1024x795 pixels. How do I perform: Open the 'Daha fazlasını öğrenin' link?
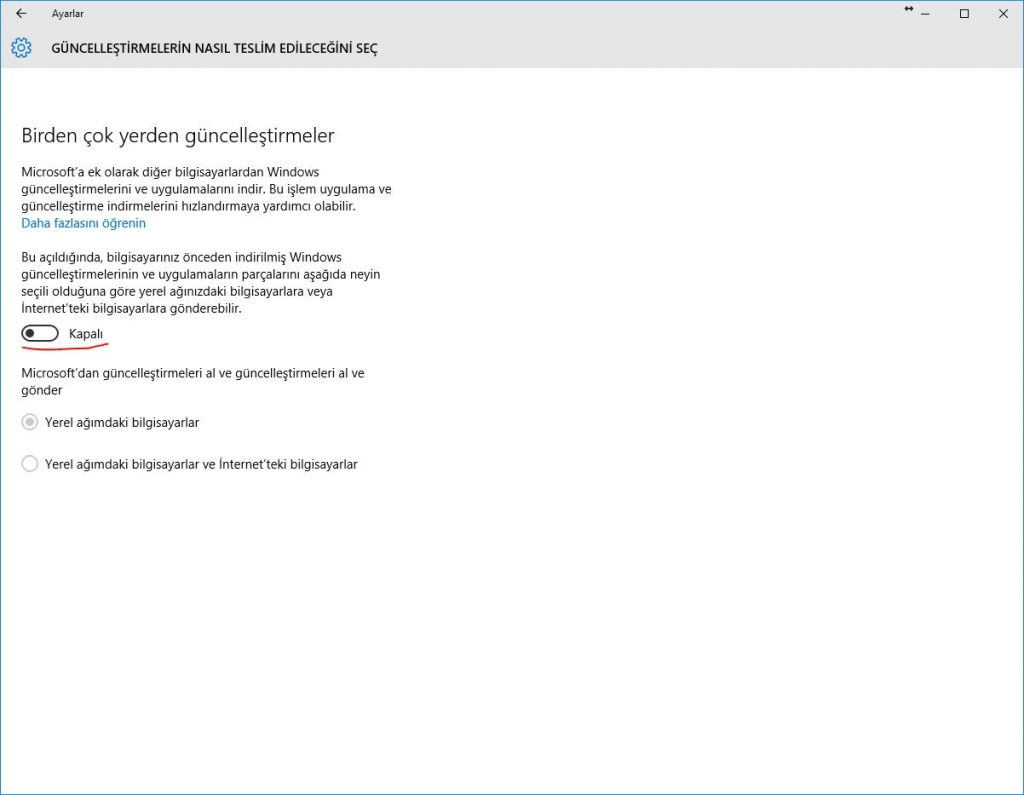click(x=83, y=223)
